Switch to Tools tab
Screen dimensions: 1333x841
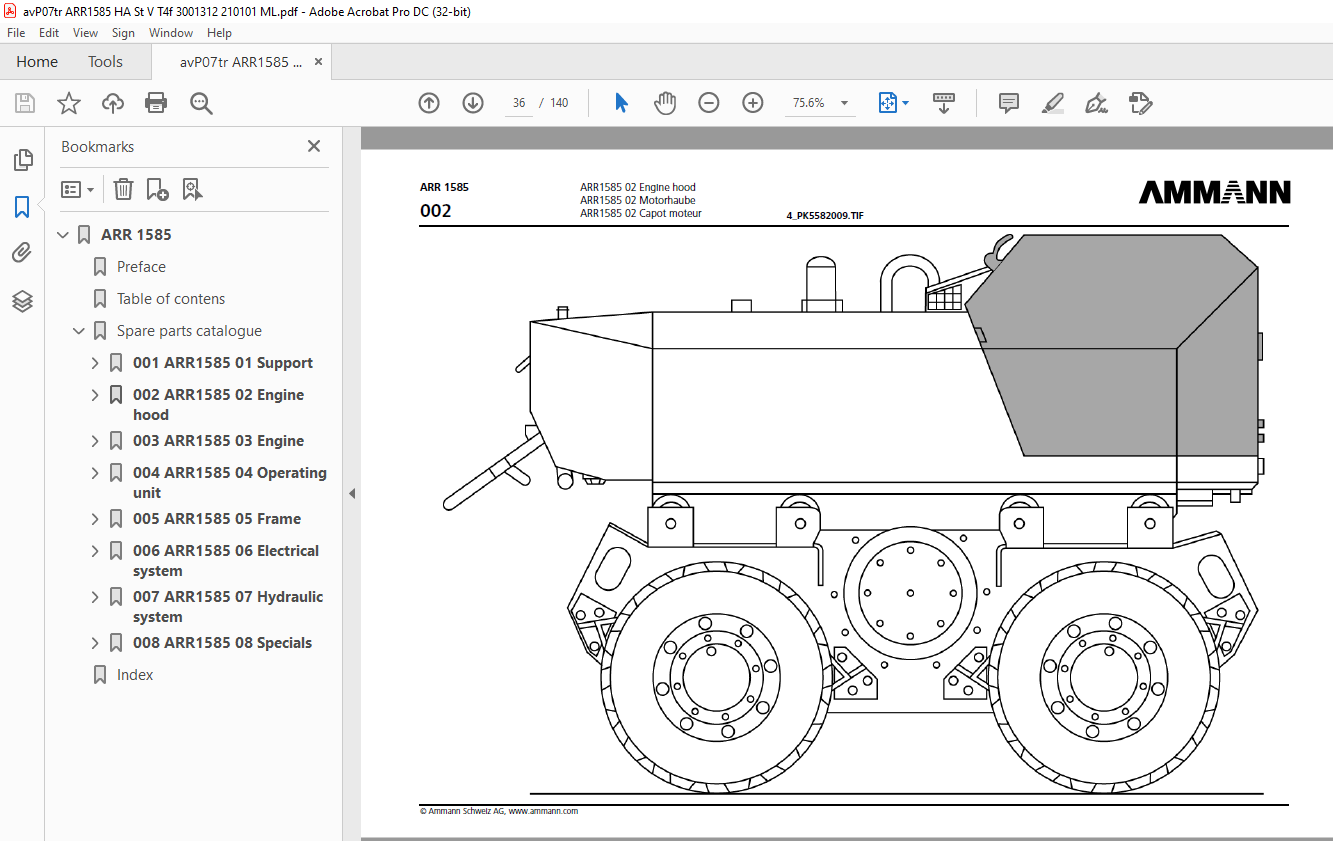(105, 62)
